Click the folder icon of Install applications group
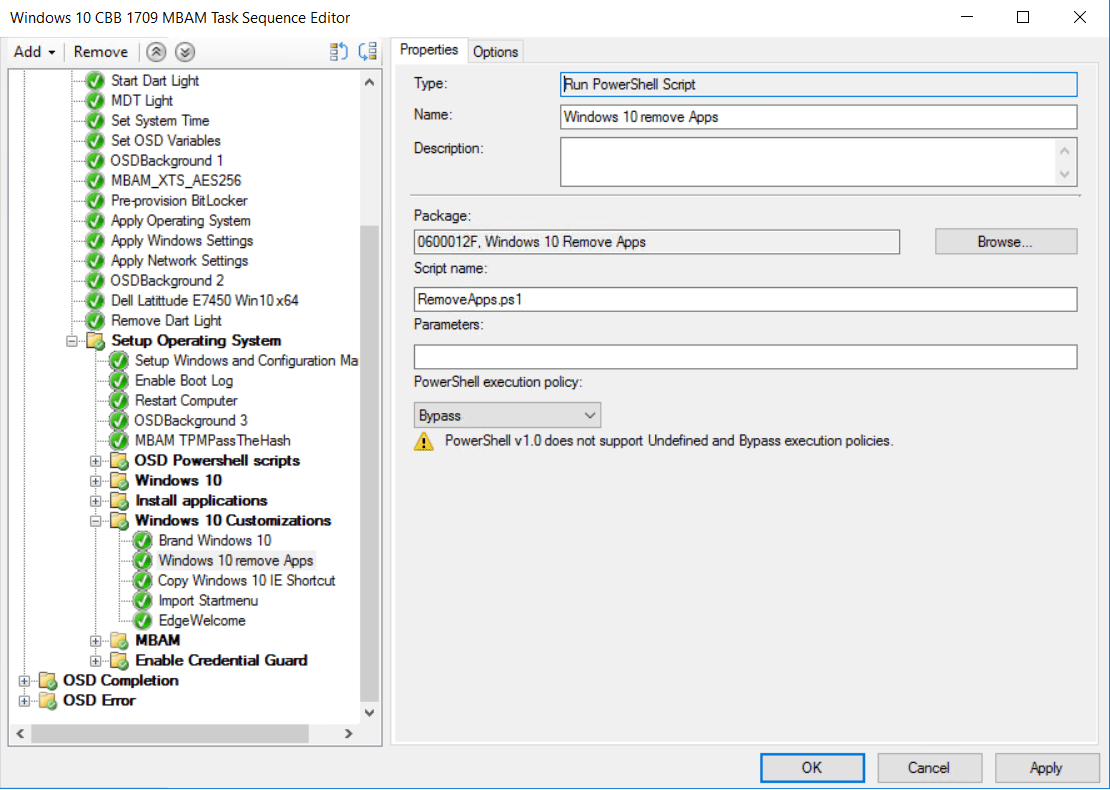This screenshot has width=1110, height=790. 119,500
